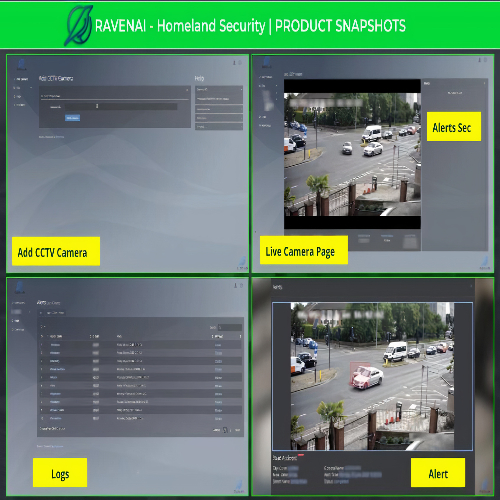The height and width of the screenshot is (500, 500).
Task: Close the Alerts dialog with the top-right x
Action: (471, 286)
